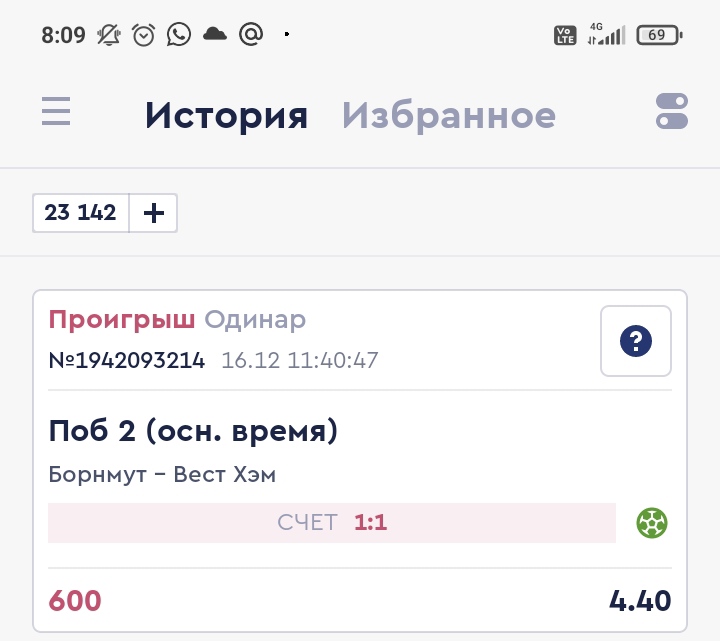Tap the Проигрыш status label

coord(122,320)
